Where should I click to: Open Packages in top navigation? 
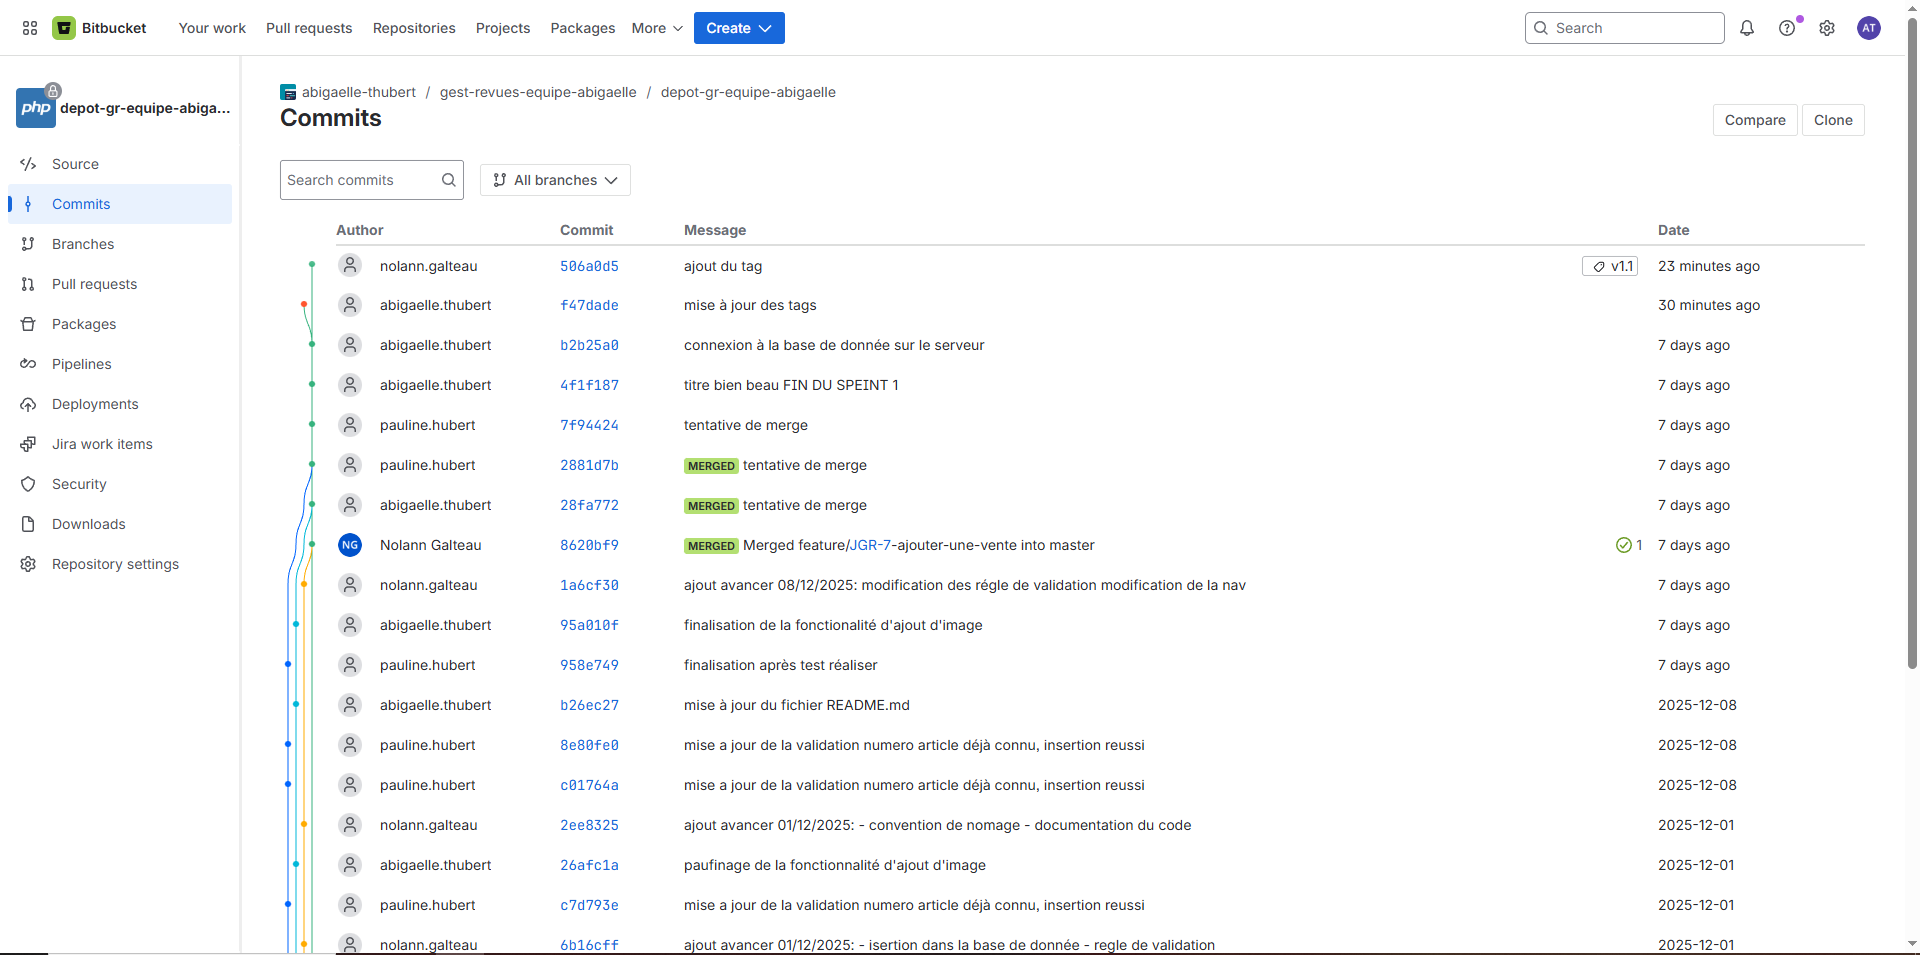point(583,28)
